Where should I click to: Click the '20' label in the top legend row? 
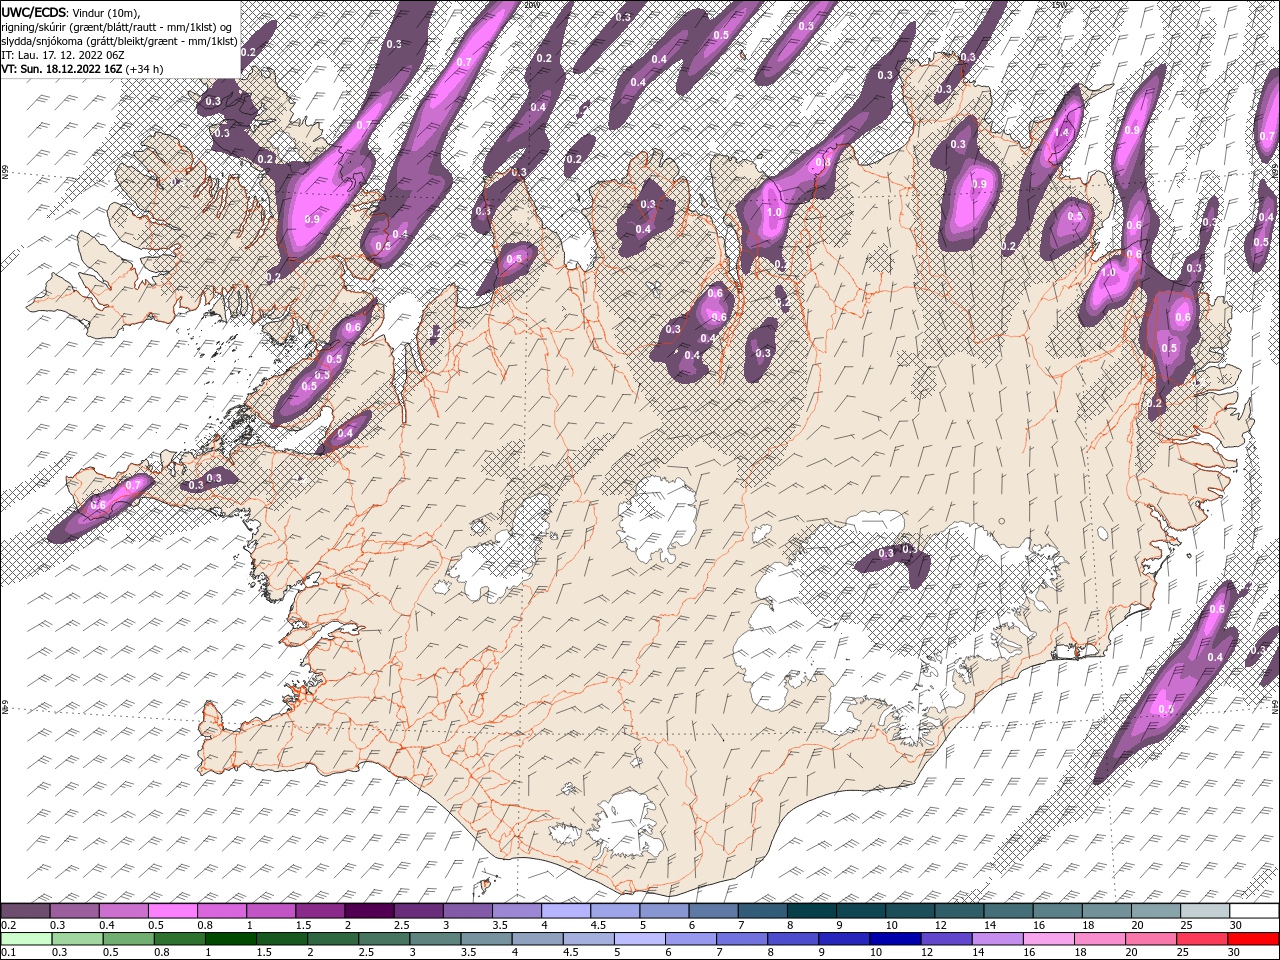(x=1137, y=925)
